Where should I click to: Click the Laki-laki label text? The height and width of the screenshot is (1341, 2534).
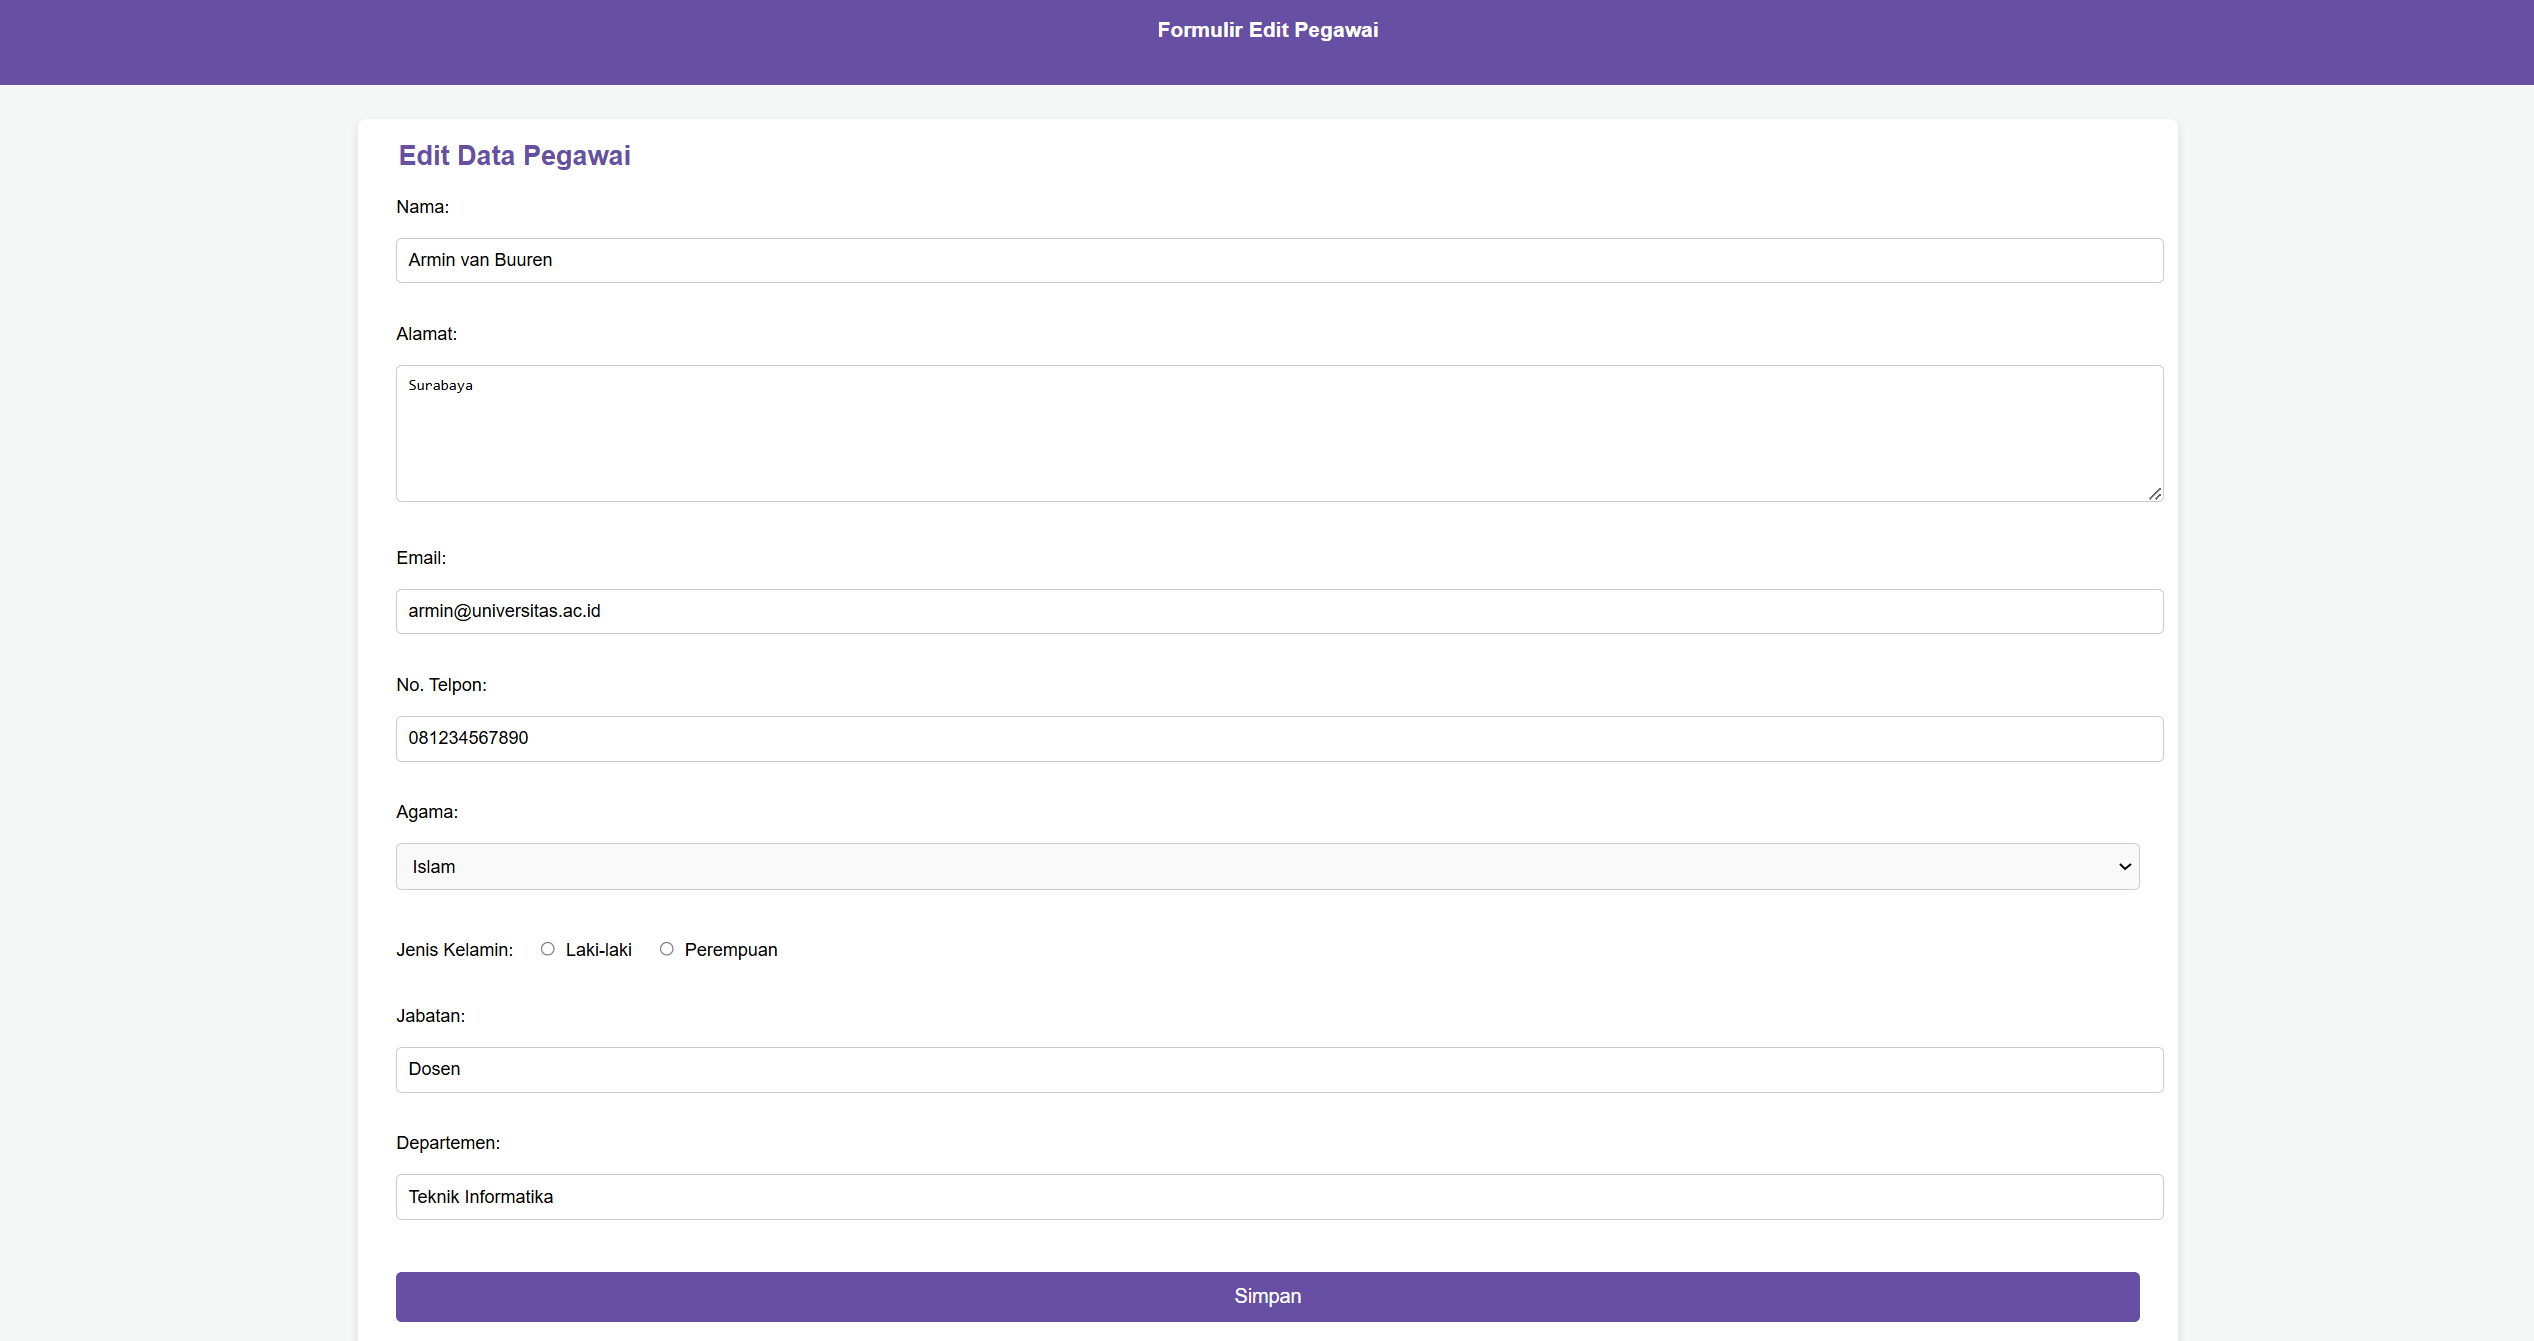(x=598, y=950)
